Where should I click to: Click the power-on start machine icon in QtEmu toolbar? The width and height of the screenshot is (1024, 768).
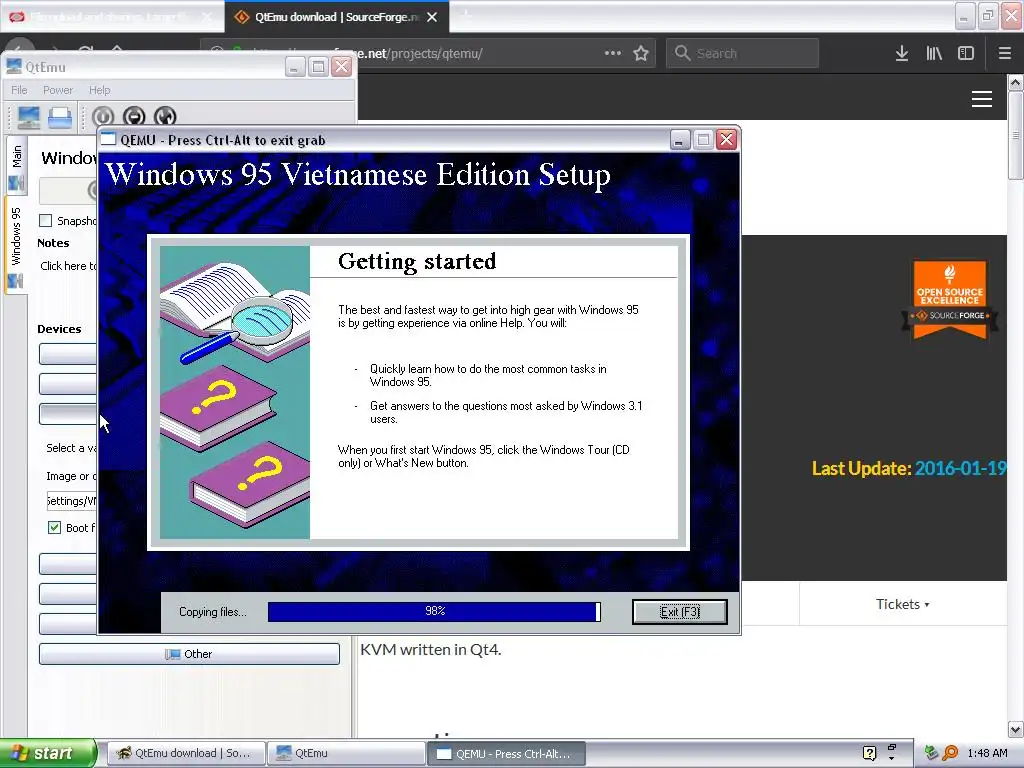point(103,117)
